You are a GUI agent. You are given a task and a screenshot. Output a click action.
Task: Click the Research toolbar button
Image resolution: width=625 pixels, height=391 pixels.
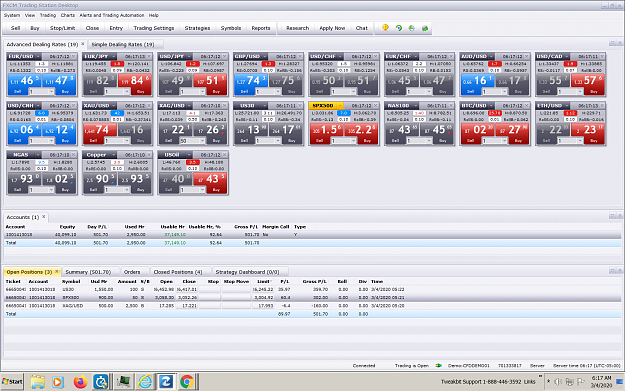click(x=298, y=28)
